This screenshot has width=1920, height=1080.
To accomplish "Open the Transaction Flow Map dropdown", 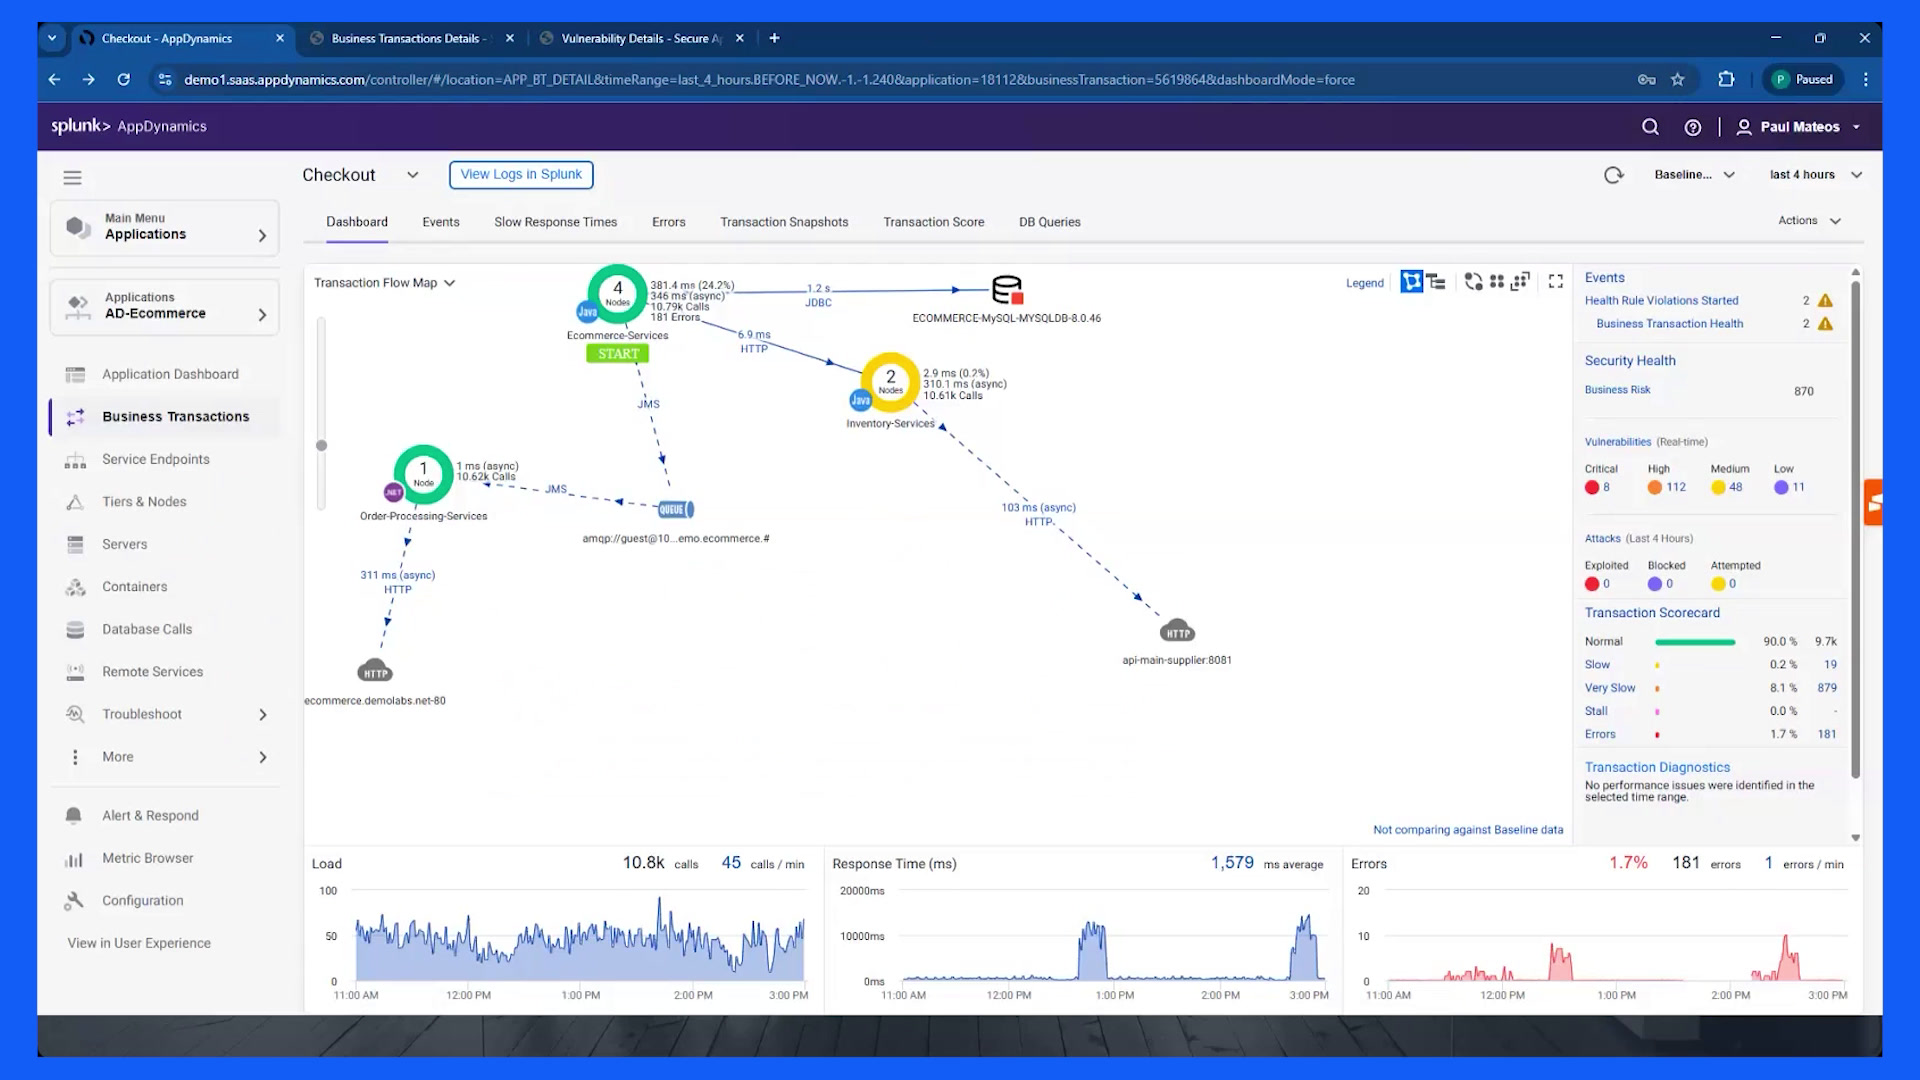I will 385,283.
